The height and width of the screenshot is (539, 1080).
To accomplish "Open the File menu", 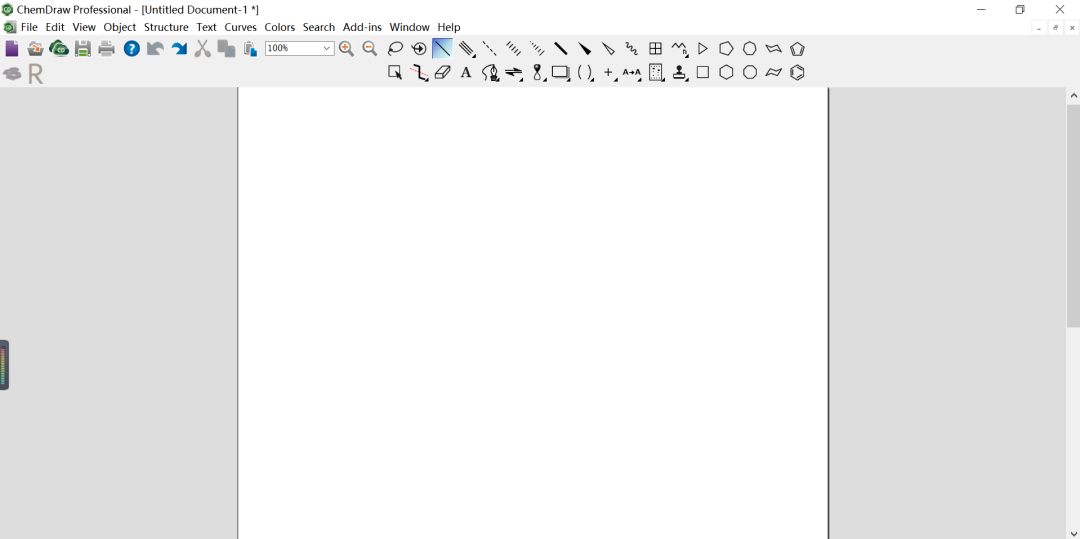I will tap(29, 27).
